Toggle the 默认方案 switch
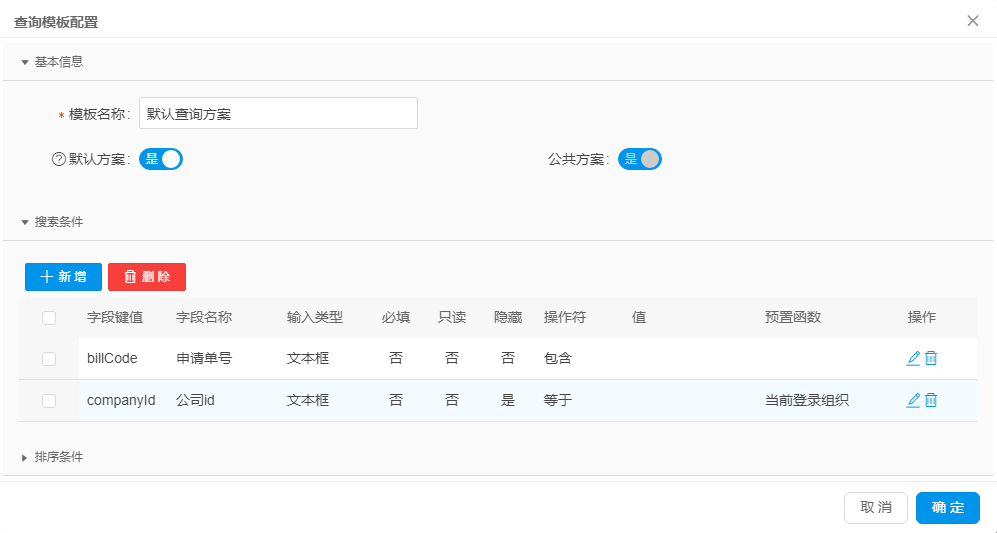The width and height of the screenshot is (997, 533). [161, 159]
